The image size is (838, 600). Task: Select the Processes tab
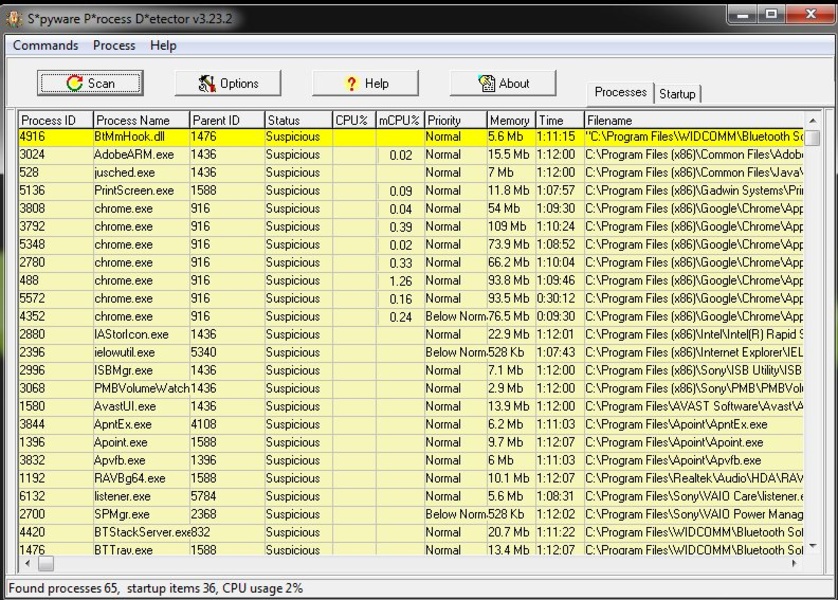point(620,92)
